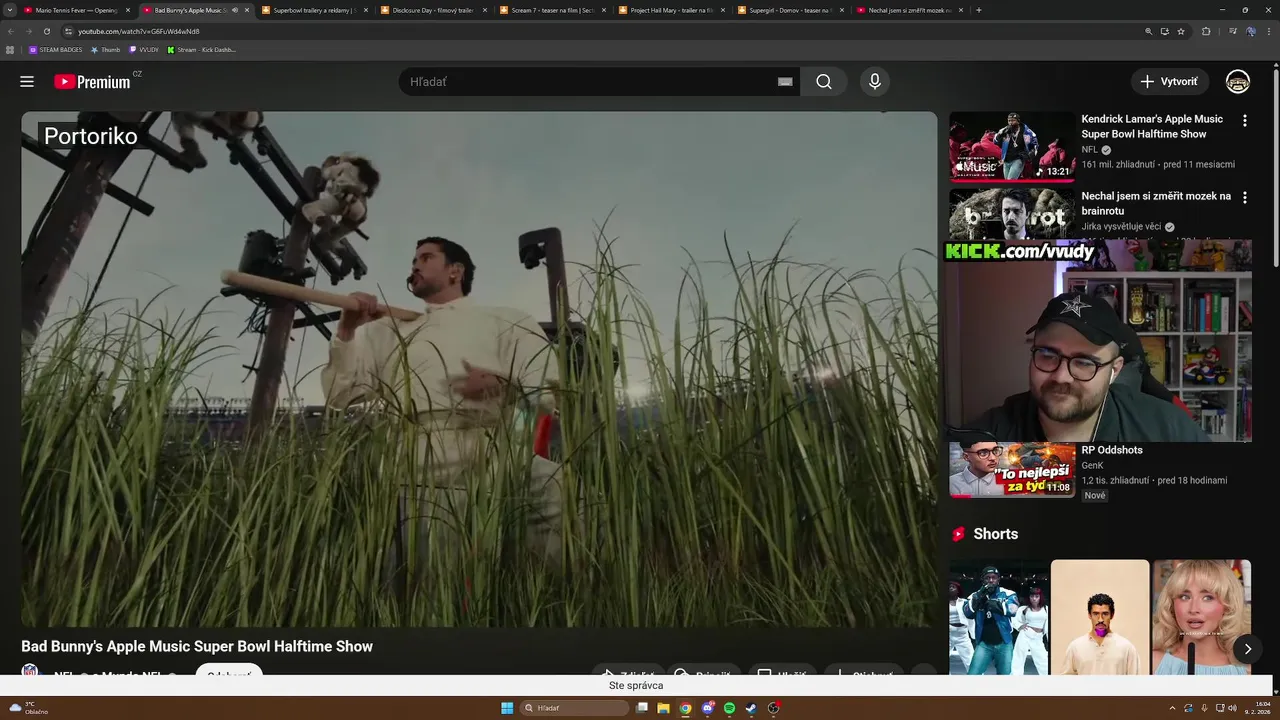Switch to Mario Tennis Fever tab

click(76, 10)
